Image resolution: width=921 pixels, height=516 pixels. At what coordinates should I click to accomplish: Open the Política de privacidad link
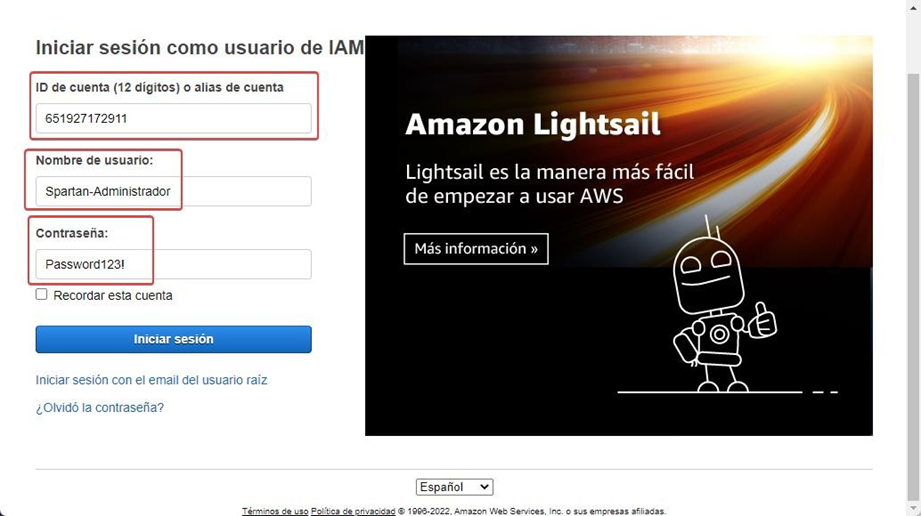353,511
